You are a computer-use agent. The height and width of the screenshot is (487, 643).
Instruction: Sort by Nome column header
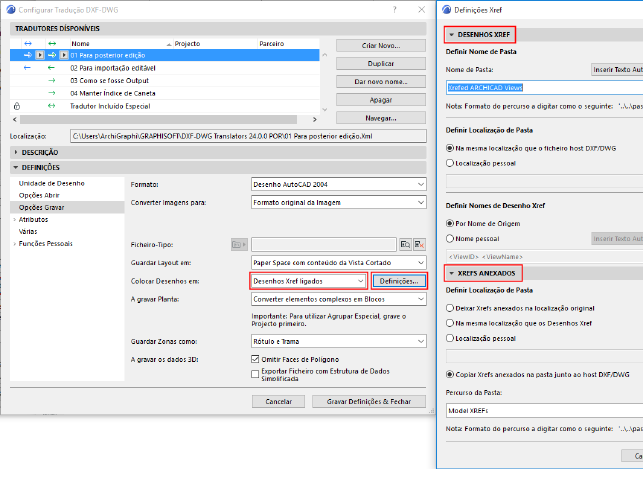click(x=80, y=43)
